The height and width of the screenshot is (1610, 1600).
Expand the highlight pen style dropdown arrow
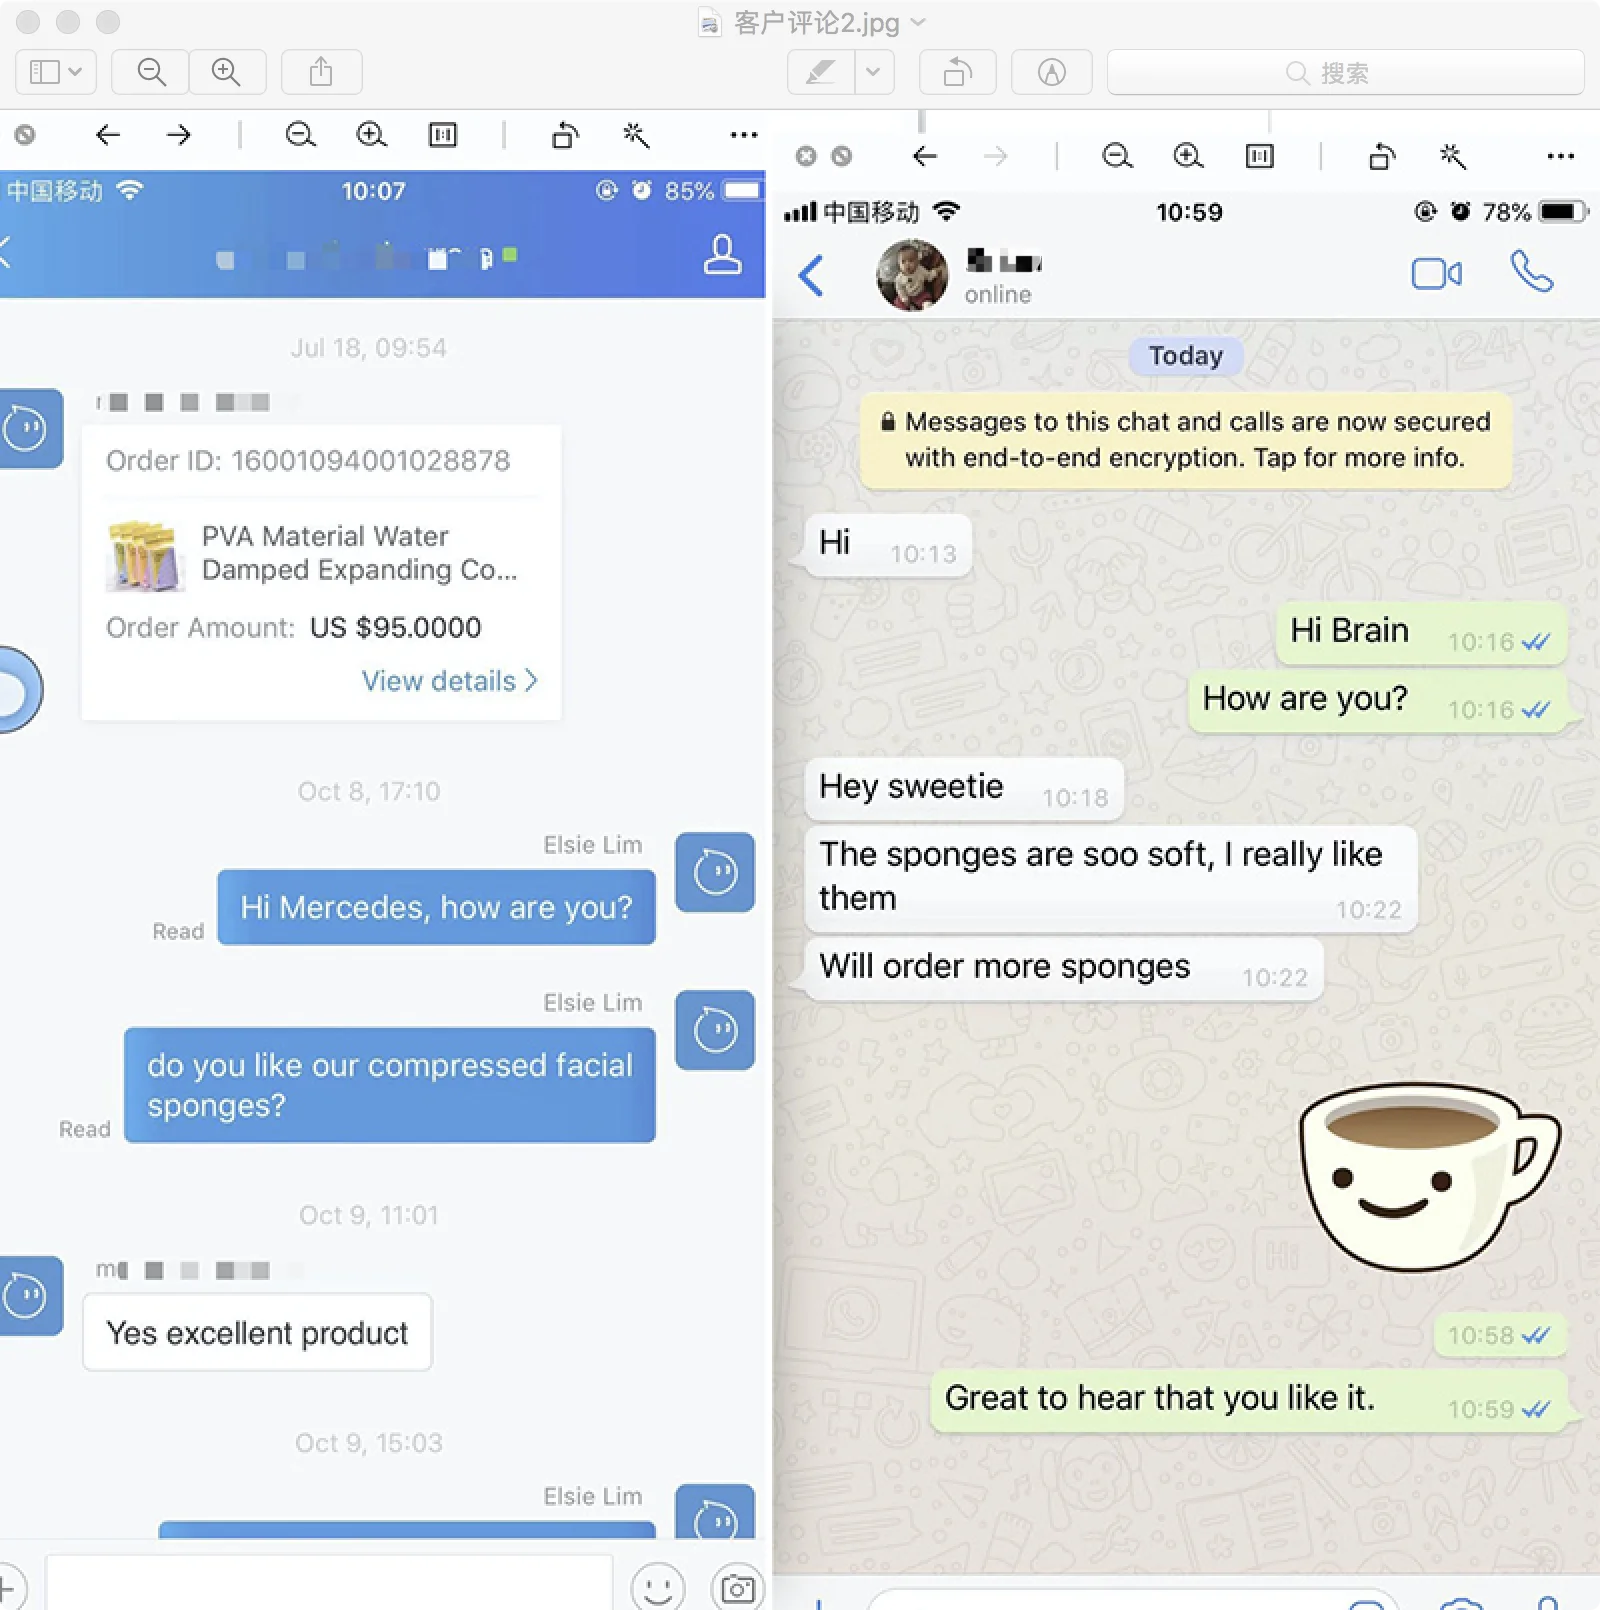pos(874,72)
